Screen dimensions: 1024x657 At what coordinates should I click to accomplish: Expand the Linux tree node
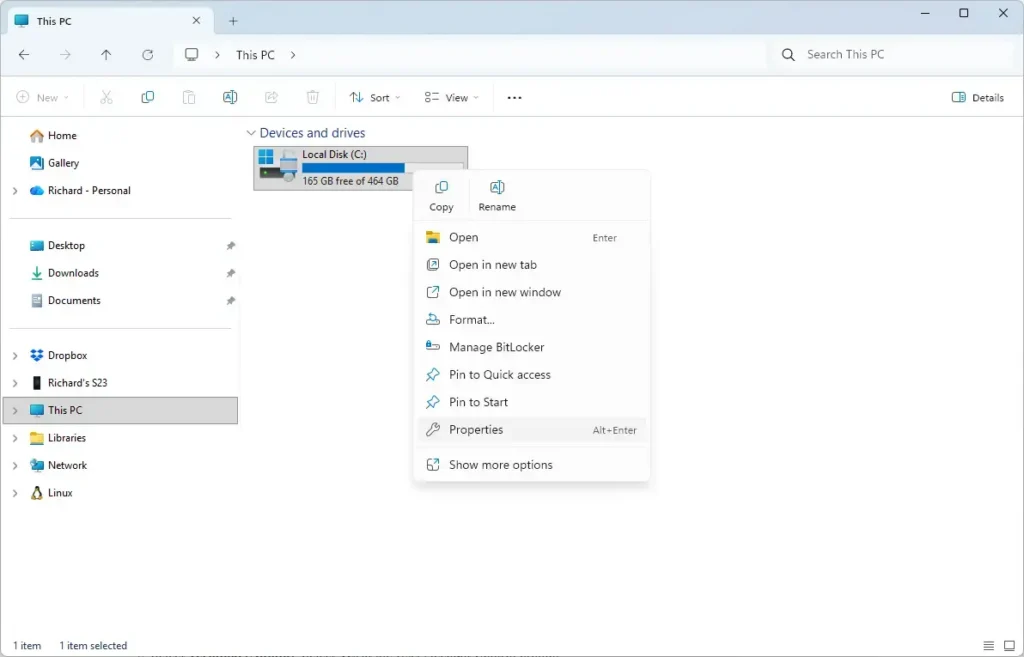(15, 492)
